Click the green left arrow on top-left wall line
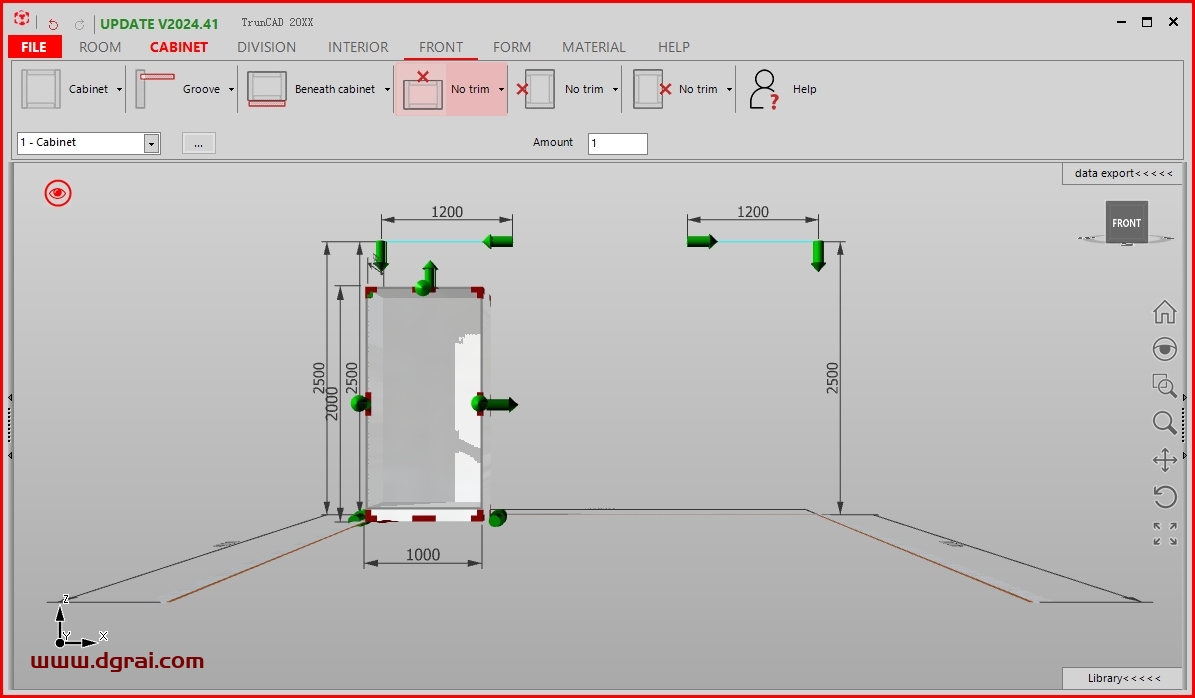The height and width of the screenshot is (698, 1195). click(x=498, y=242)
